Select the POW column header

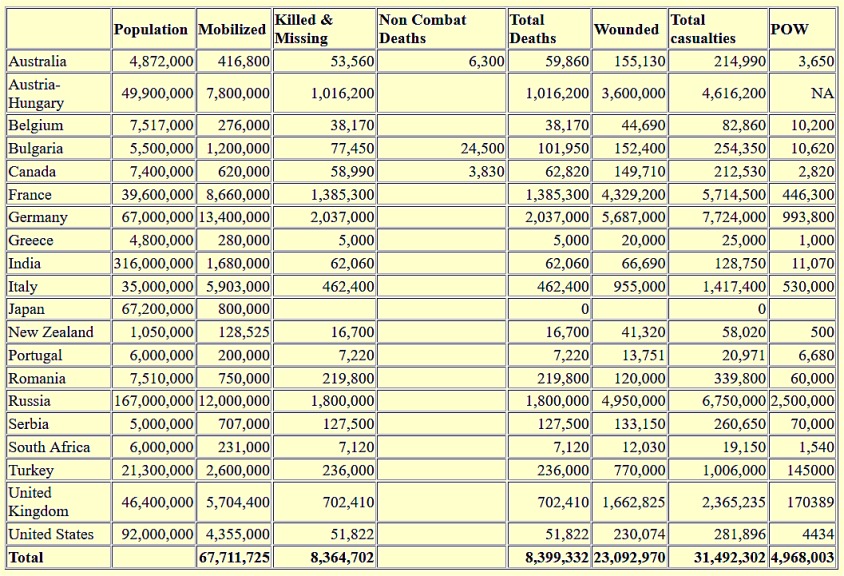[802, 29]
